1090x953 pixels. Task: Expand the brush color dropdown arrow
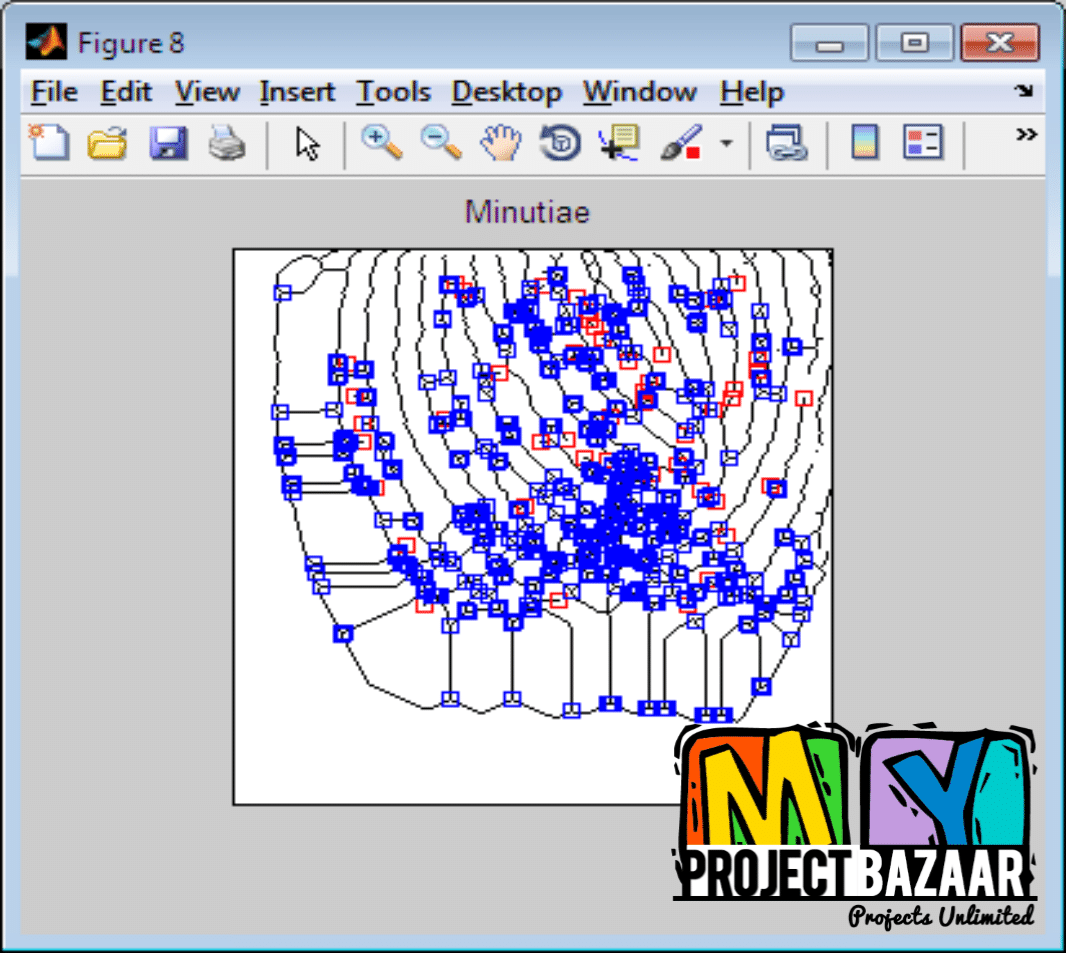[726, 143]
